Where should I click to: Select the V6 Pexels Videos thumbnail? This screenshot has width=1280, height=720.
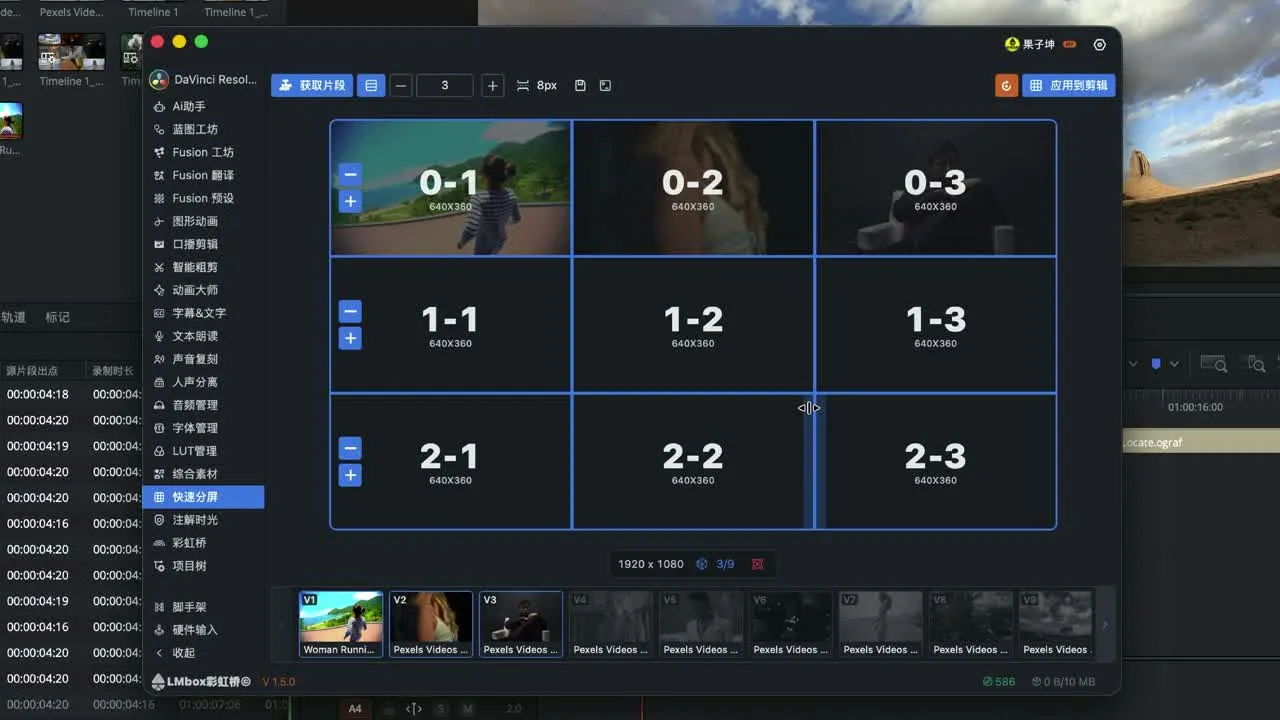pos(791,624)
